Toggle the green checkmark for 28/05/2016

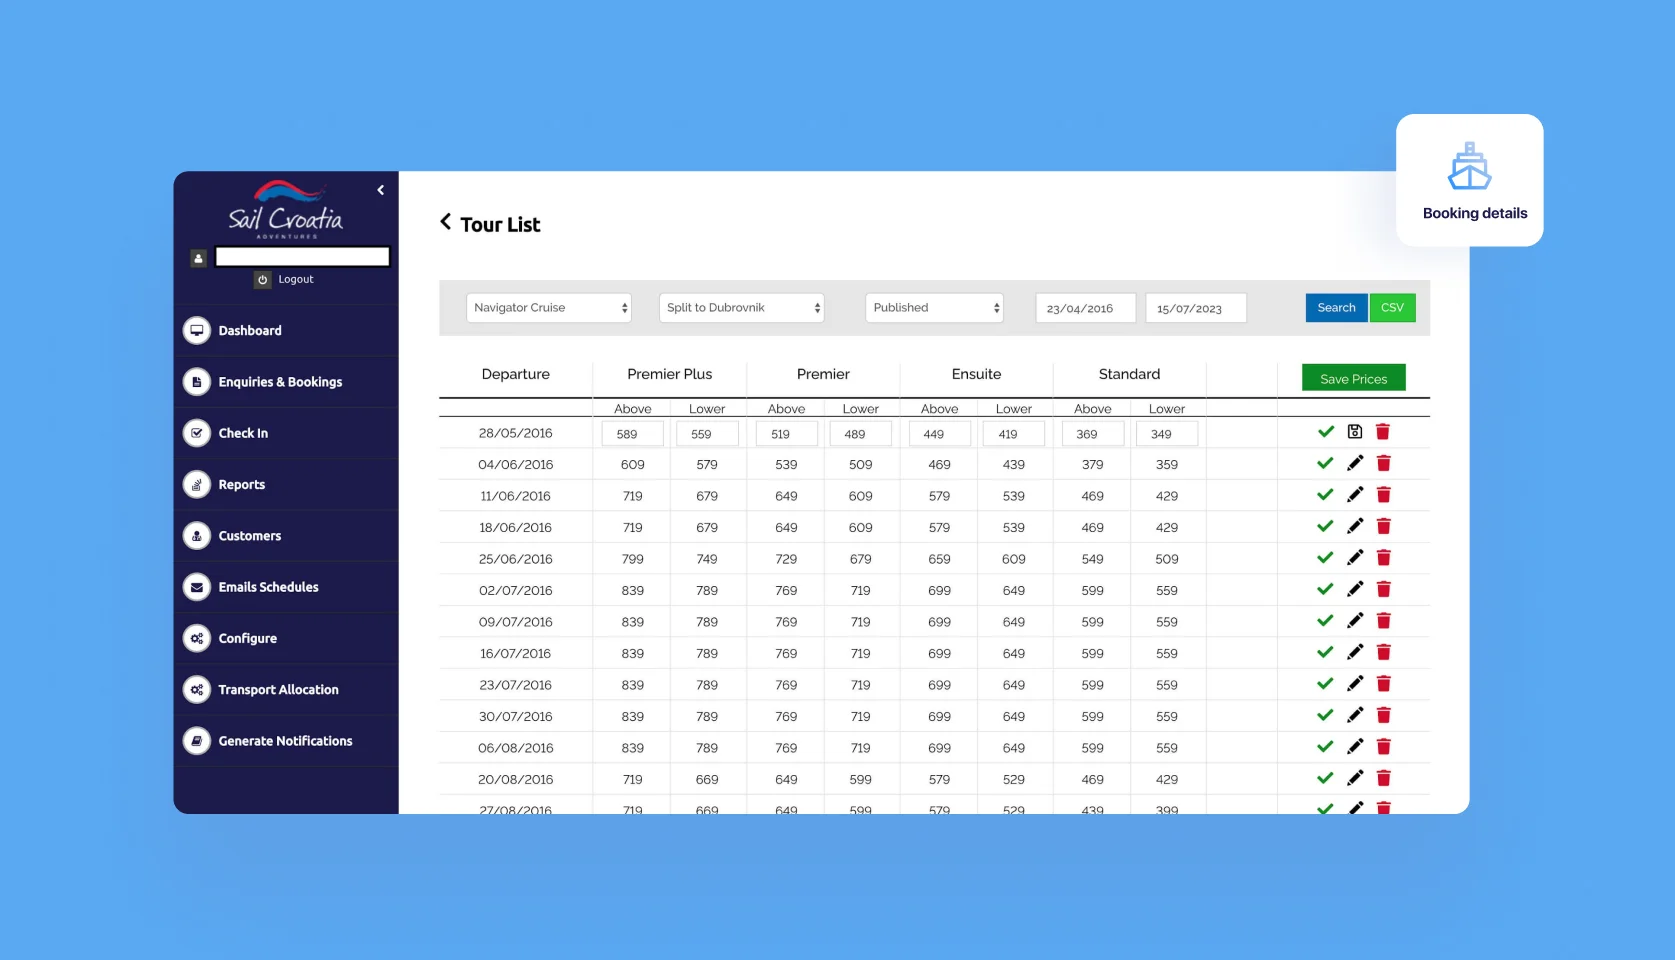coord(1325,432)
